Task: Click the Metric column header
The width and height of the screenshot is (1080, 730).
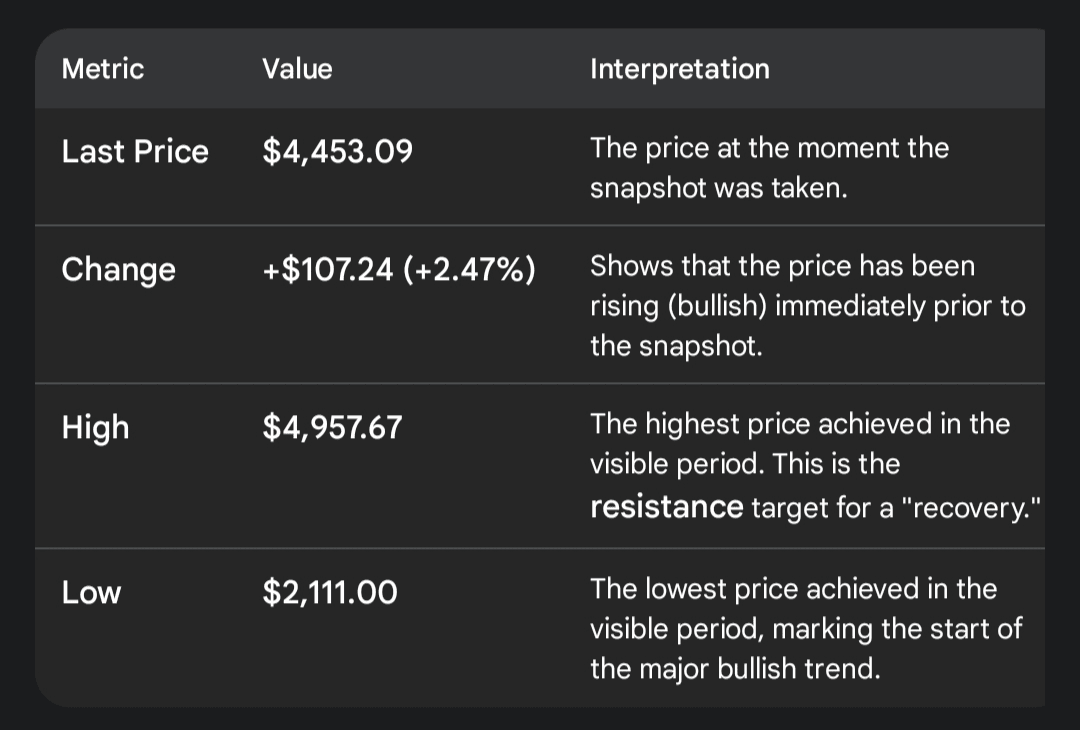Action: (x=102, y=69)
